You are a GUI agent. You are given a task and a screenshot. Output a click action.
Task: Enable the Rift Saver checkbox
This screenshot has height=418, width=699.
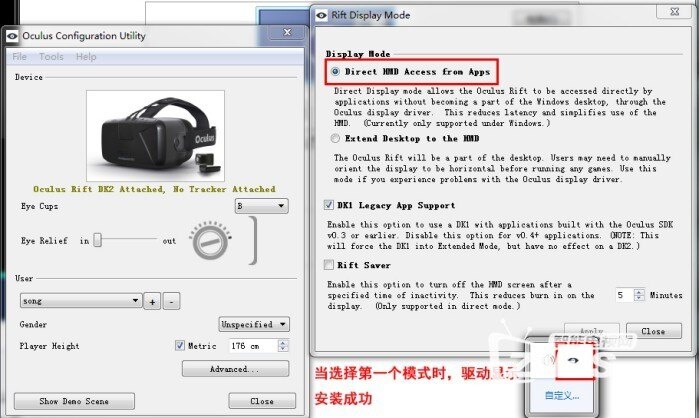coord(330,265)
